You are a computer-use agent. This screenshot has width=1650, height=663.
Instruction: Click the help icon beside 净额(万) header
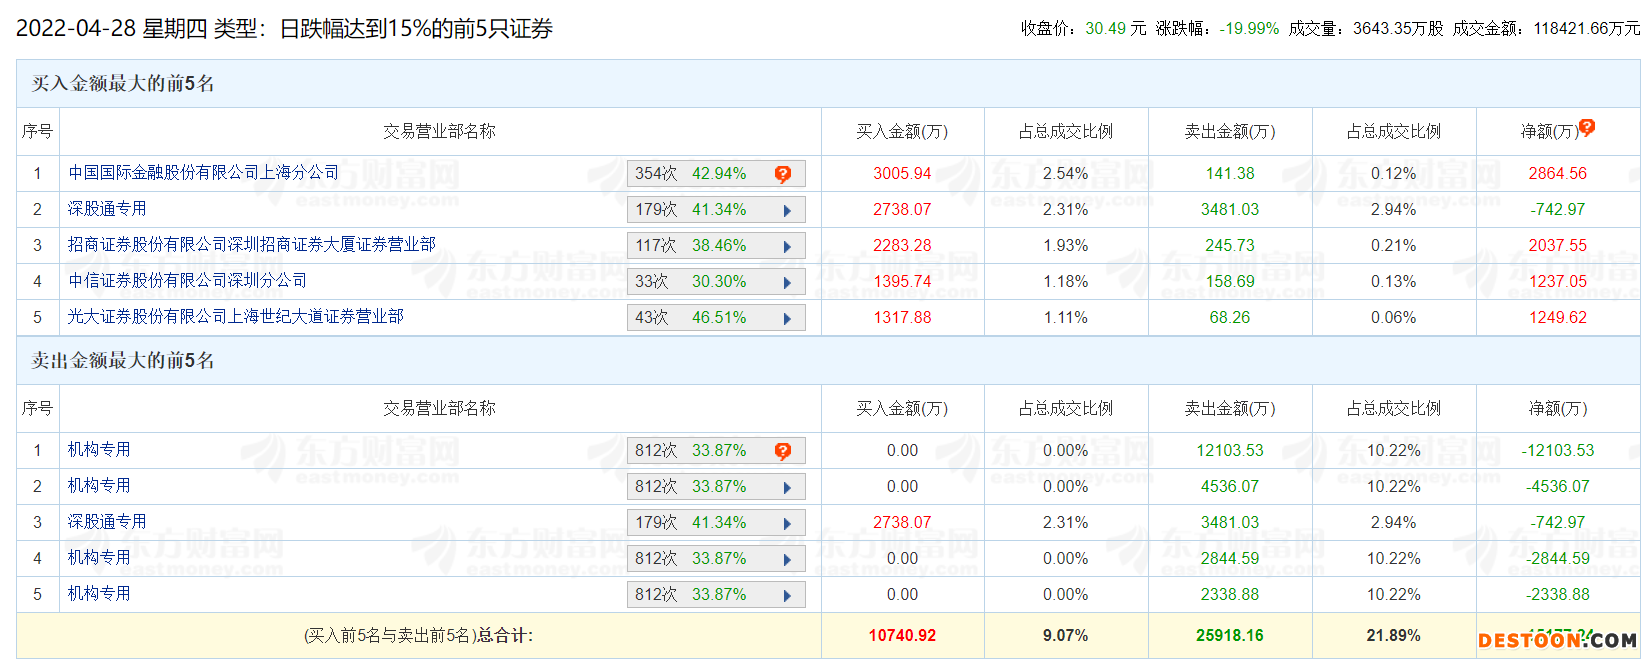pos(1587,127)
